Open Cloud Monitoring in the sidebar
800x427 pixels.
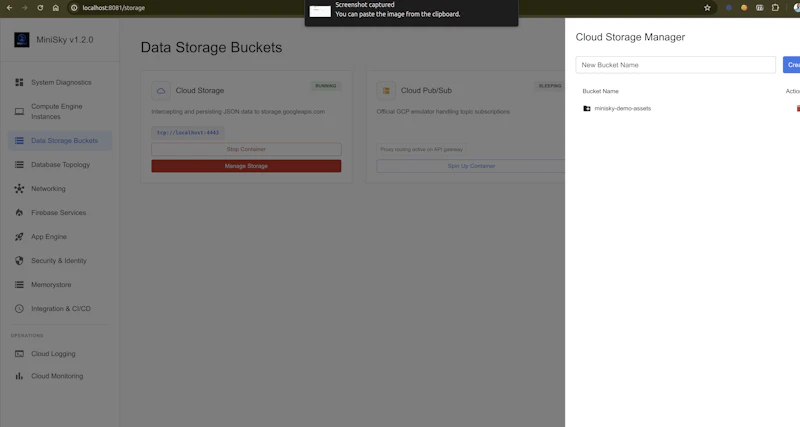point(60,376)
